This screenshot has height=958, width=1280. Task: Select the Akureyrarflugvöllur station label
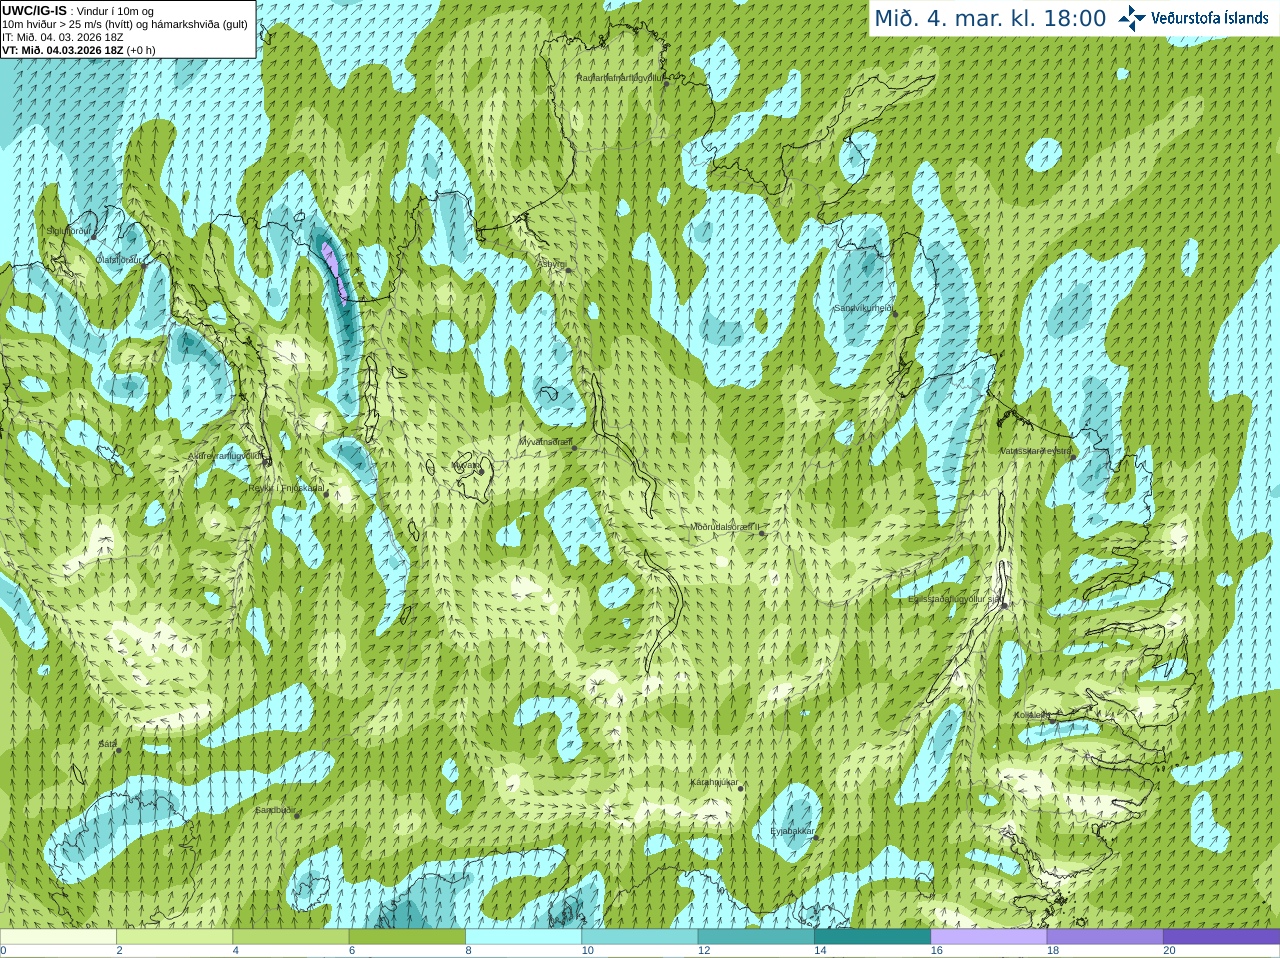pyautogui.click(x=225, y=456)
